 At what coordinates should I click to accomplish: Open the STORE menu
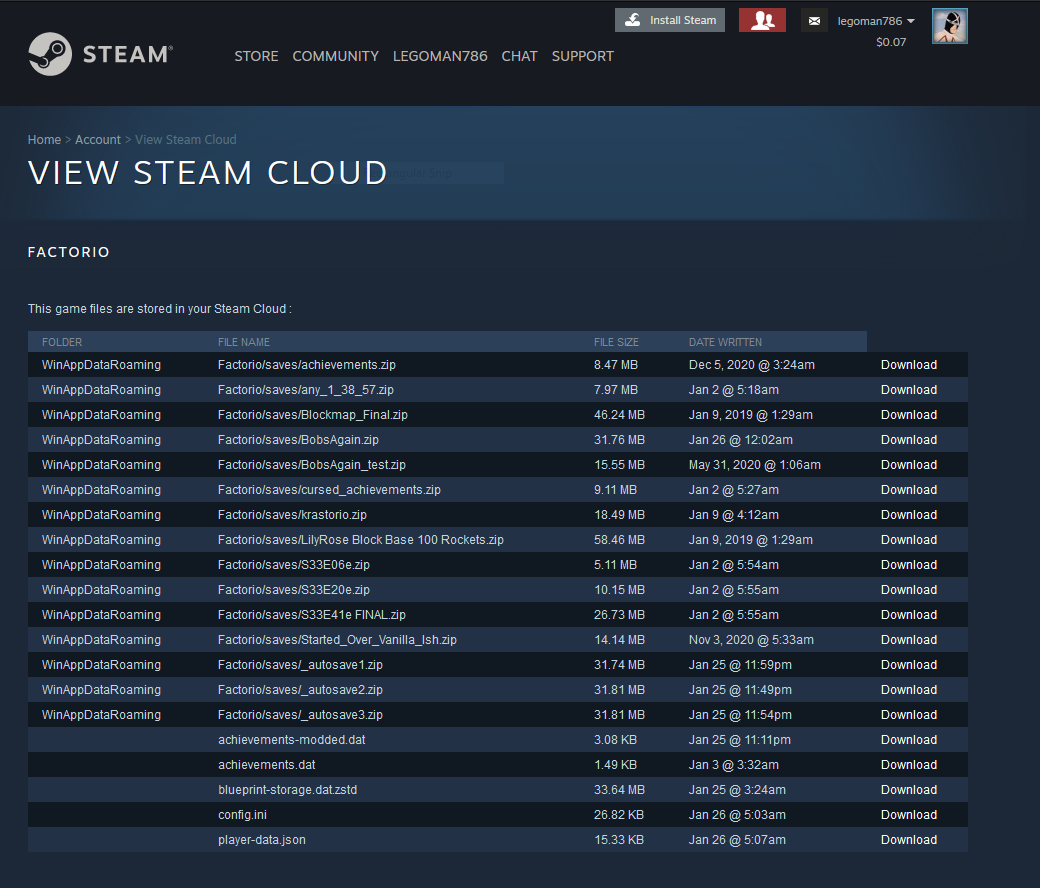click(x=256, y=56)
